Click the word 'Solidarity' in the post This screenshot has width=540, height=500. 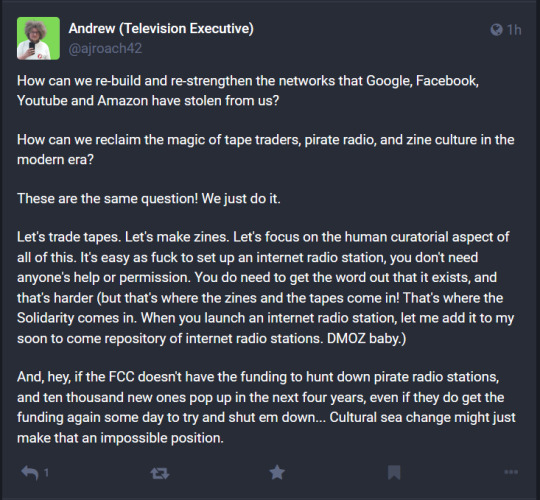tap(45, 318)
